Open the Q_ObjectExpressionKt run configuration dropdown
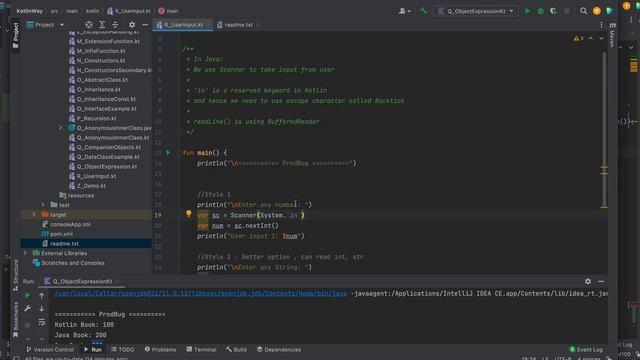This screenshot has width=640, height=360. (476, 11)
